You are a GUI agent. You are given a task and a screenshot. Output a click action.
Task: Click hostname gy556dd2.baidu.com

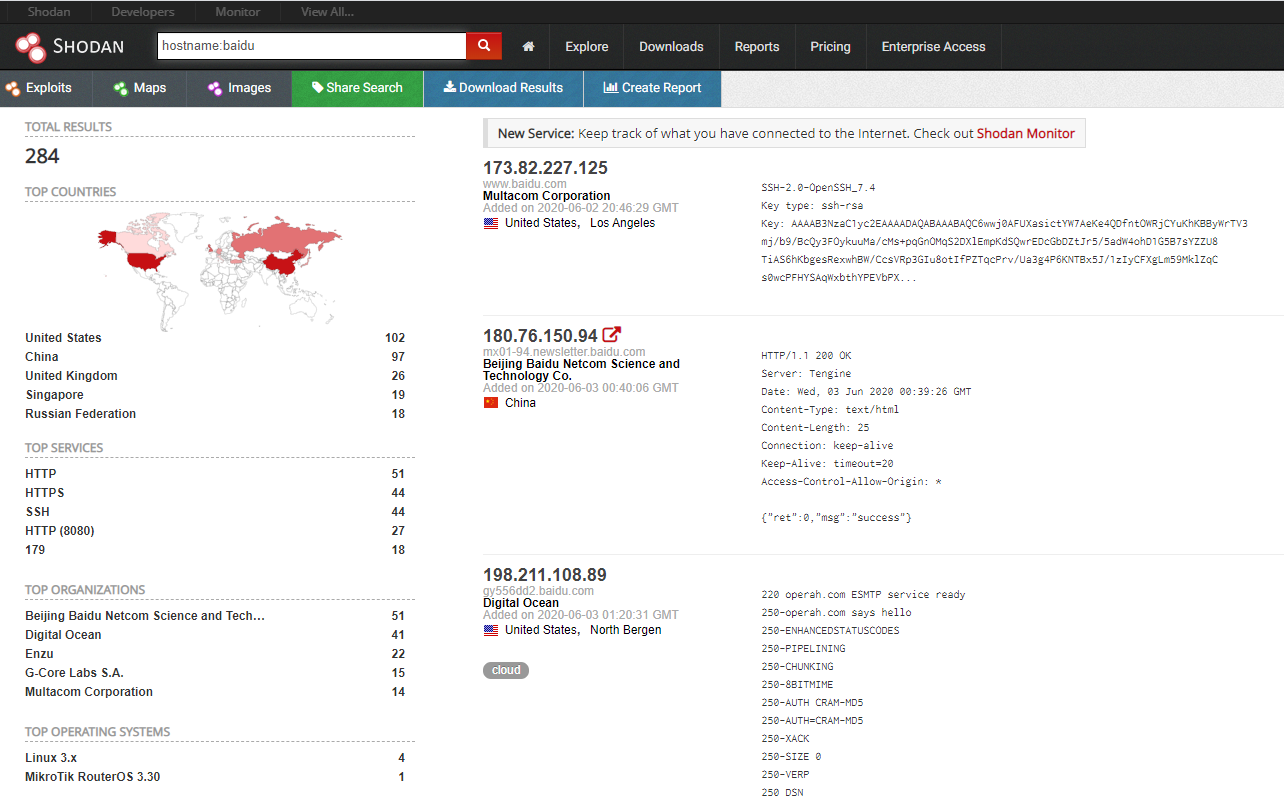coord(538,591)
